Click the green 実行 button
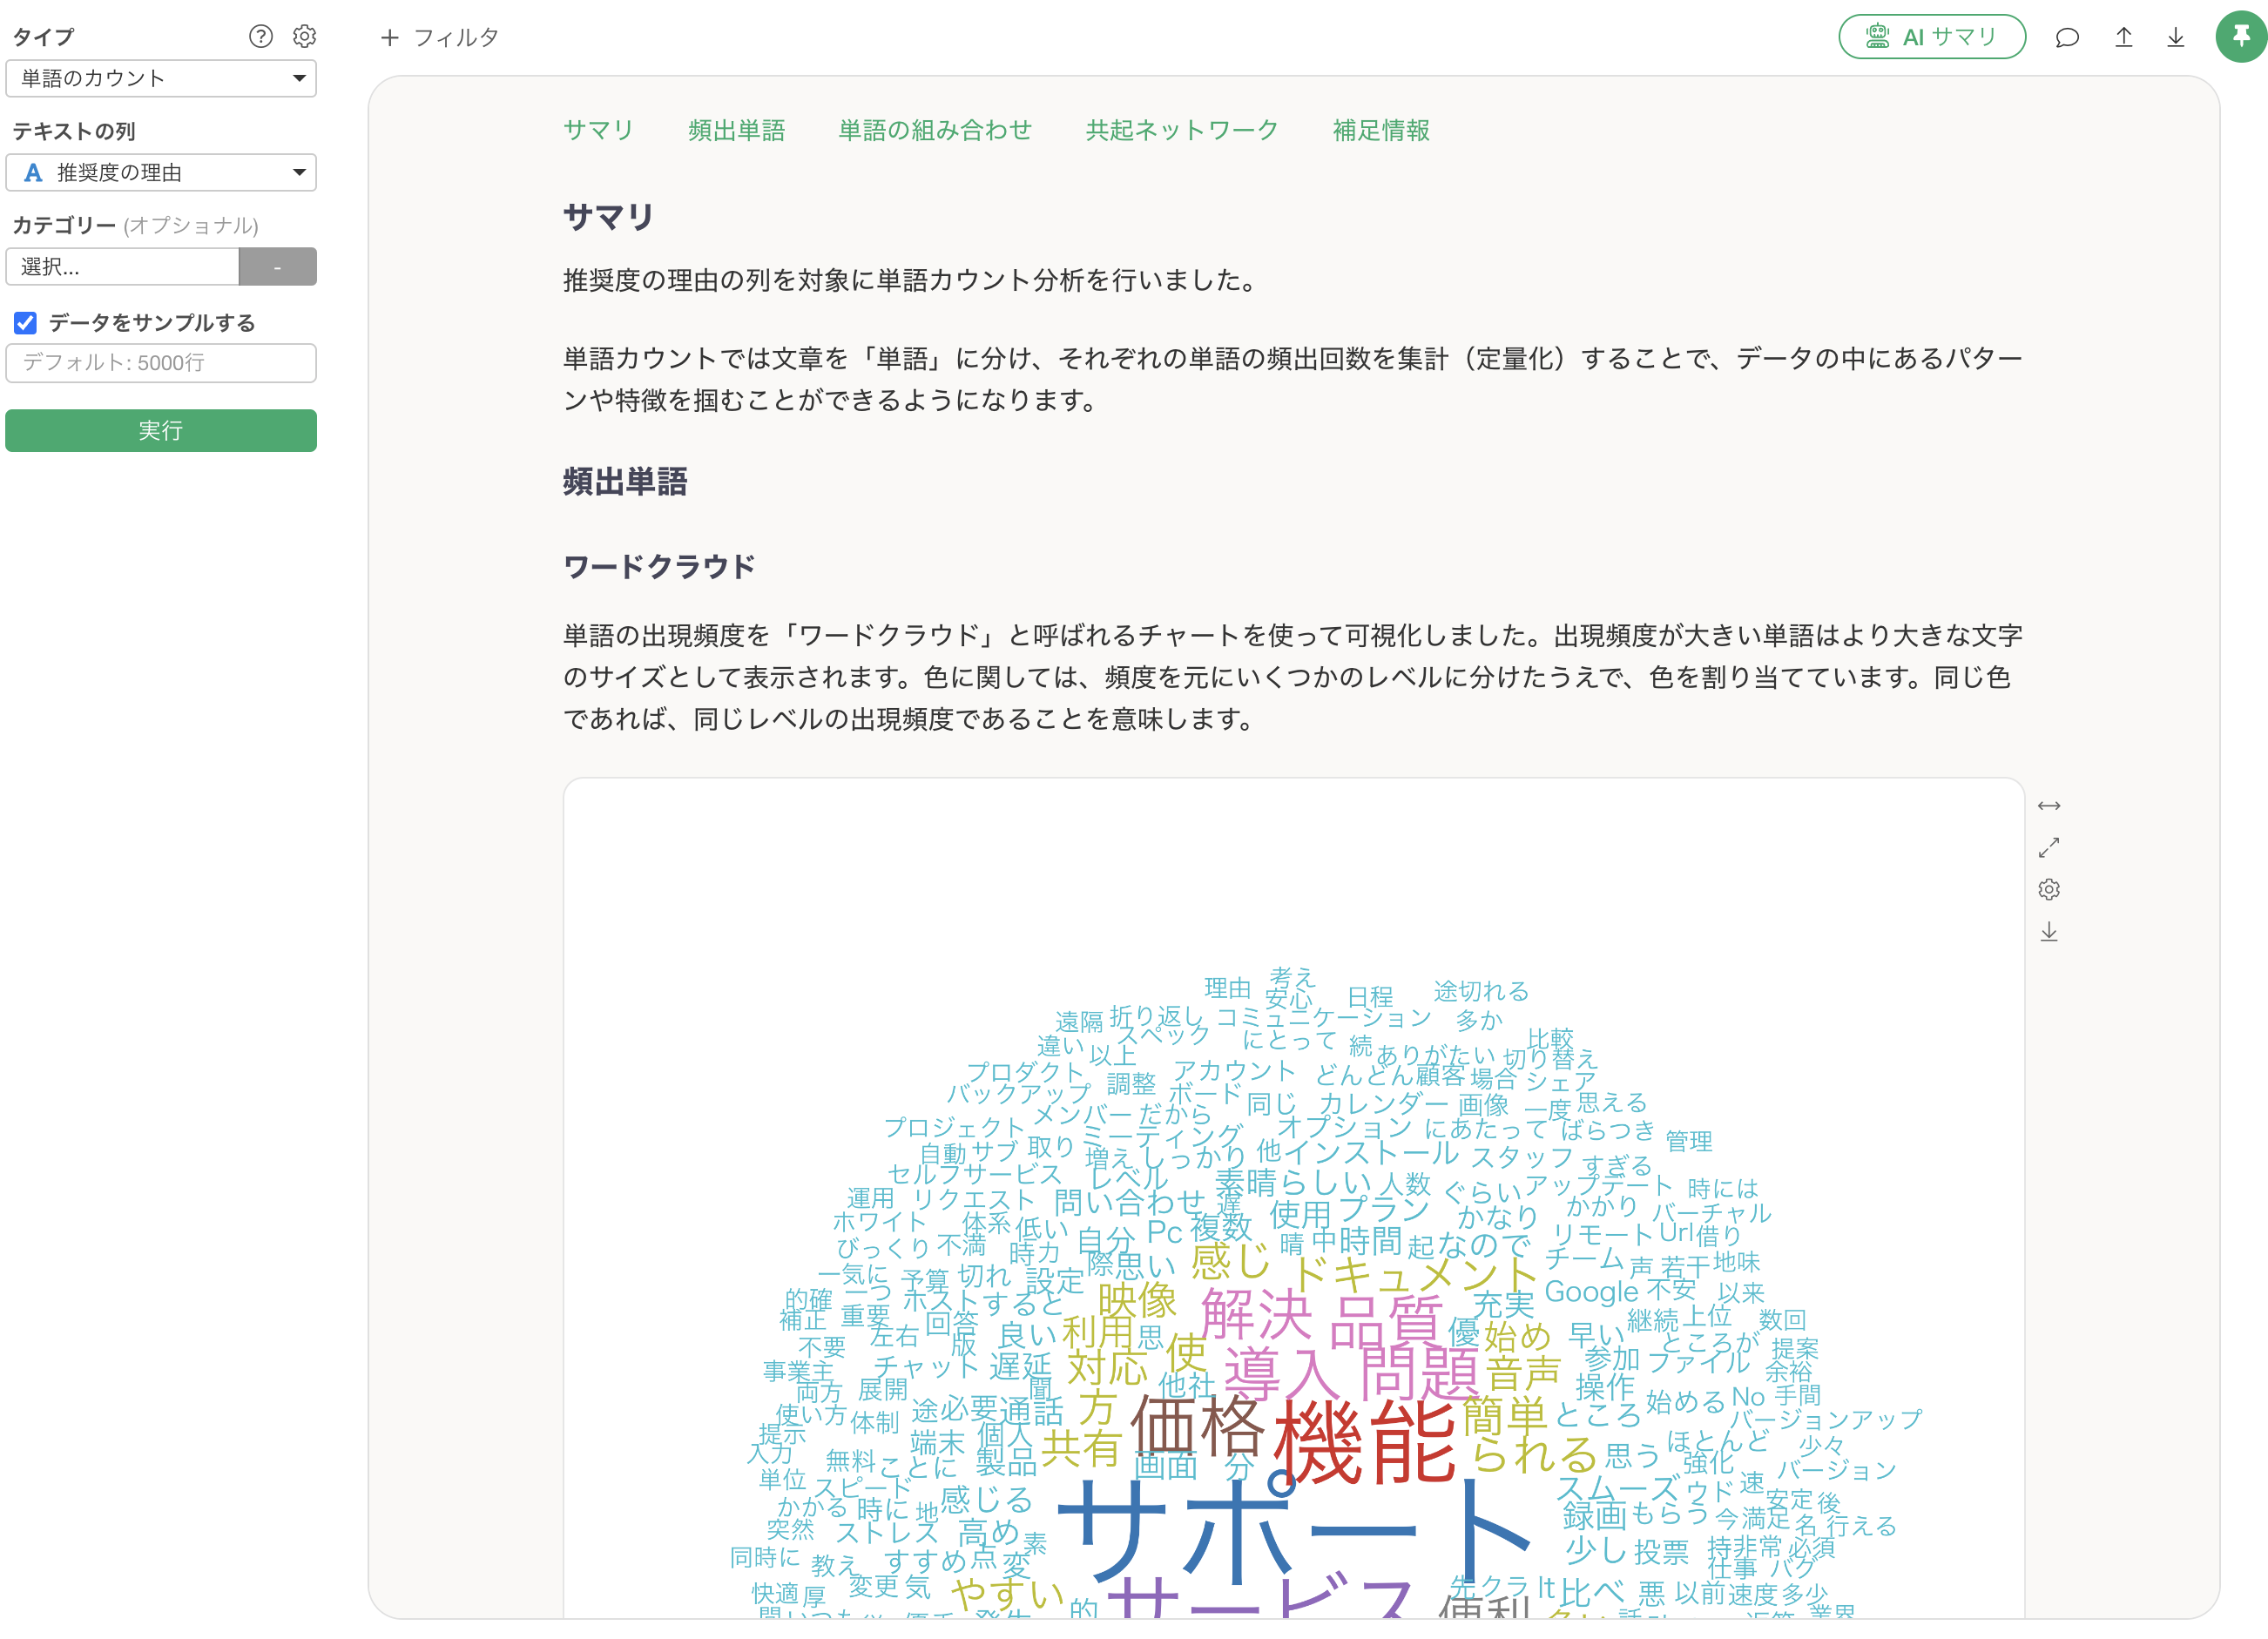2268x1639 pixels. click(161, 431)
